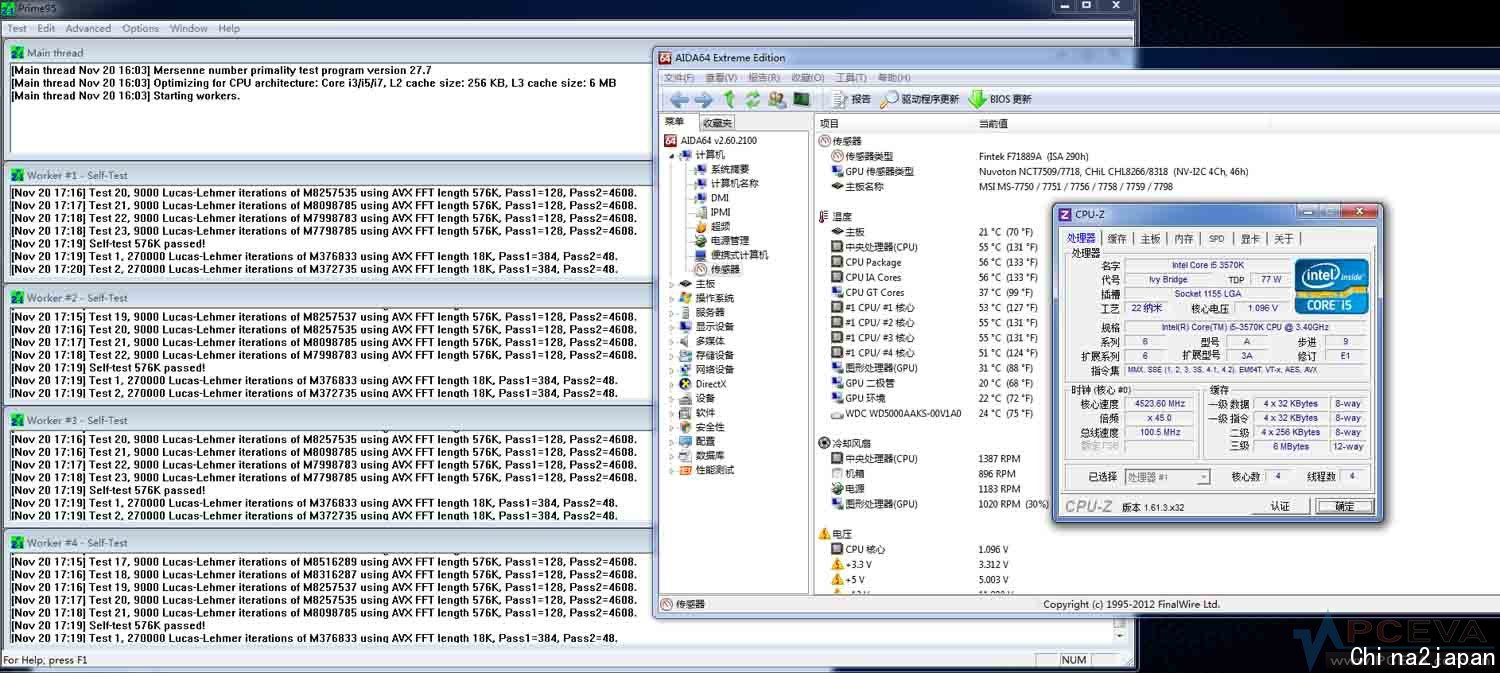Open Prime95 Advanced menu

point(89,29)
